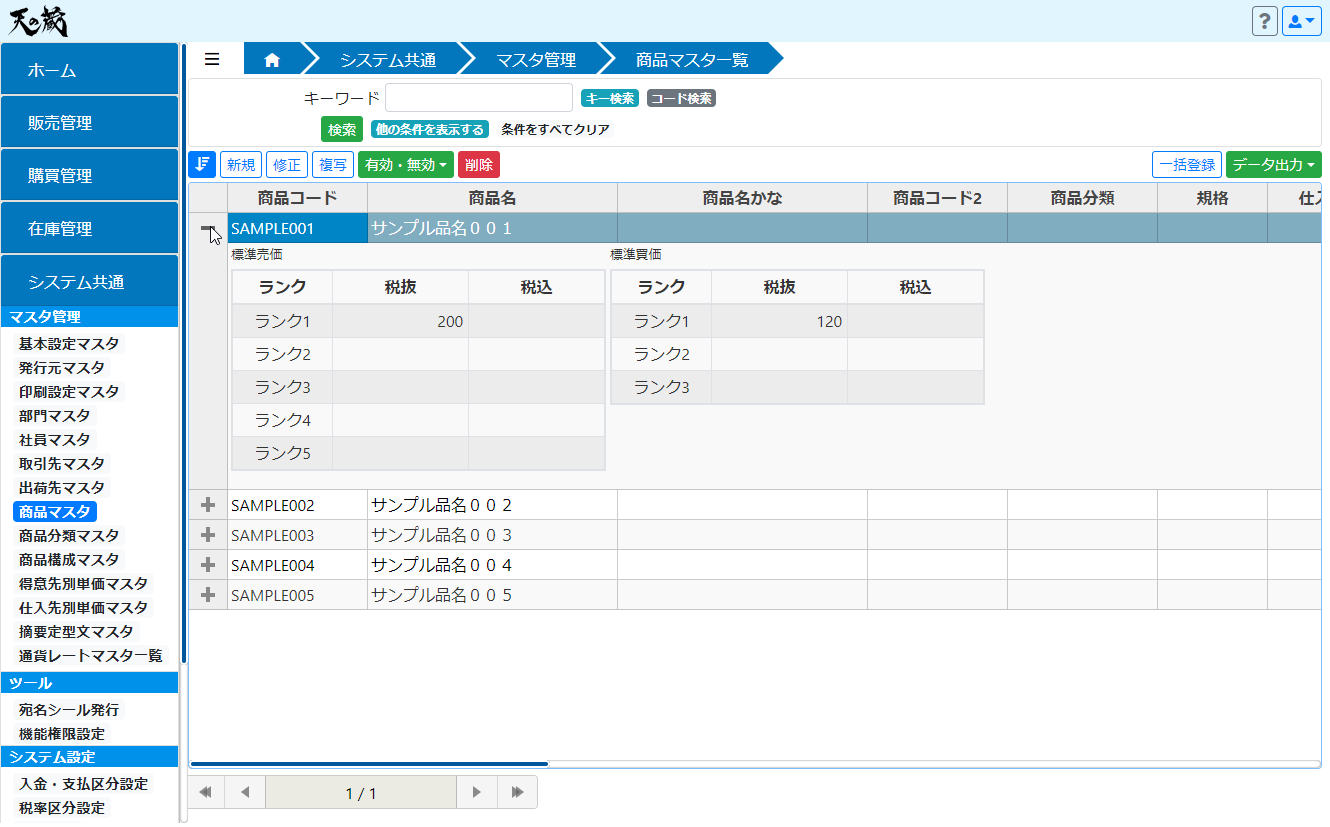Open the 在庫管理 sidebar menu
The width and height of the screenshot is (1330, 827).
(x=89, y=229)
